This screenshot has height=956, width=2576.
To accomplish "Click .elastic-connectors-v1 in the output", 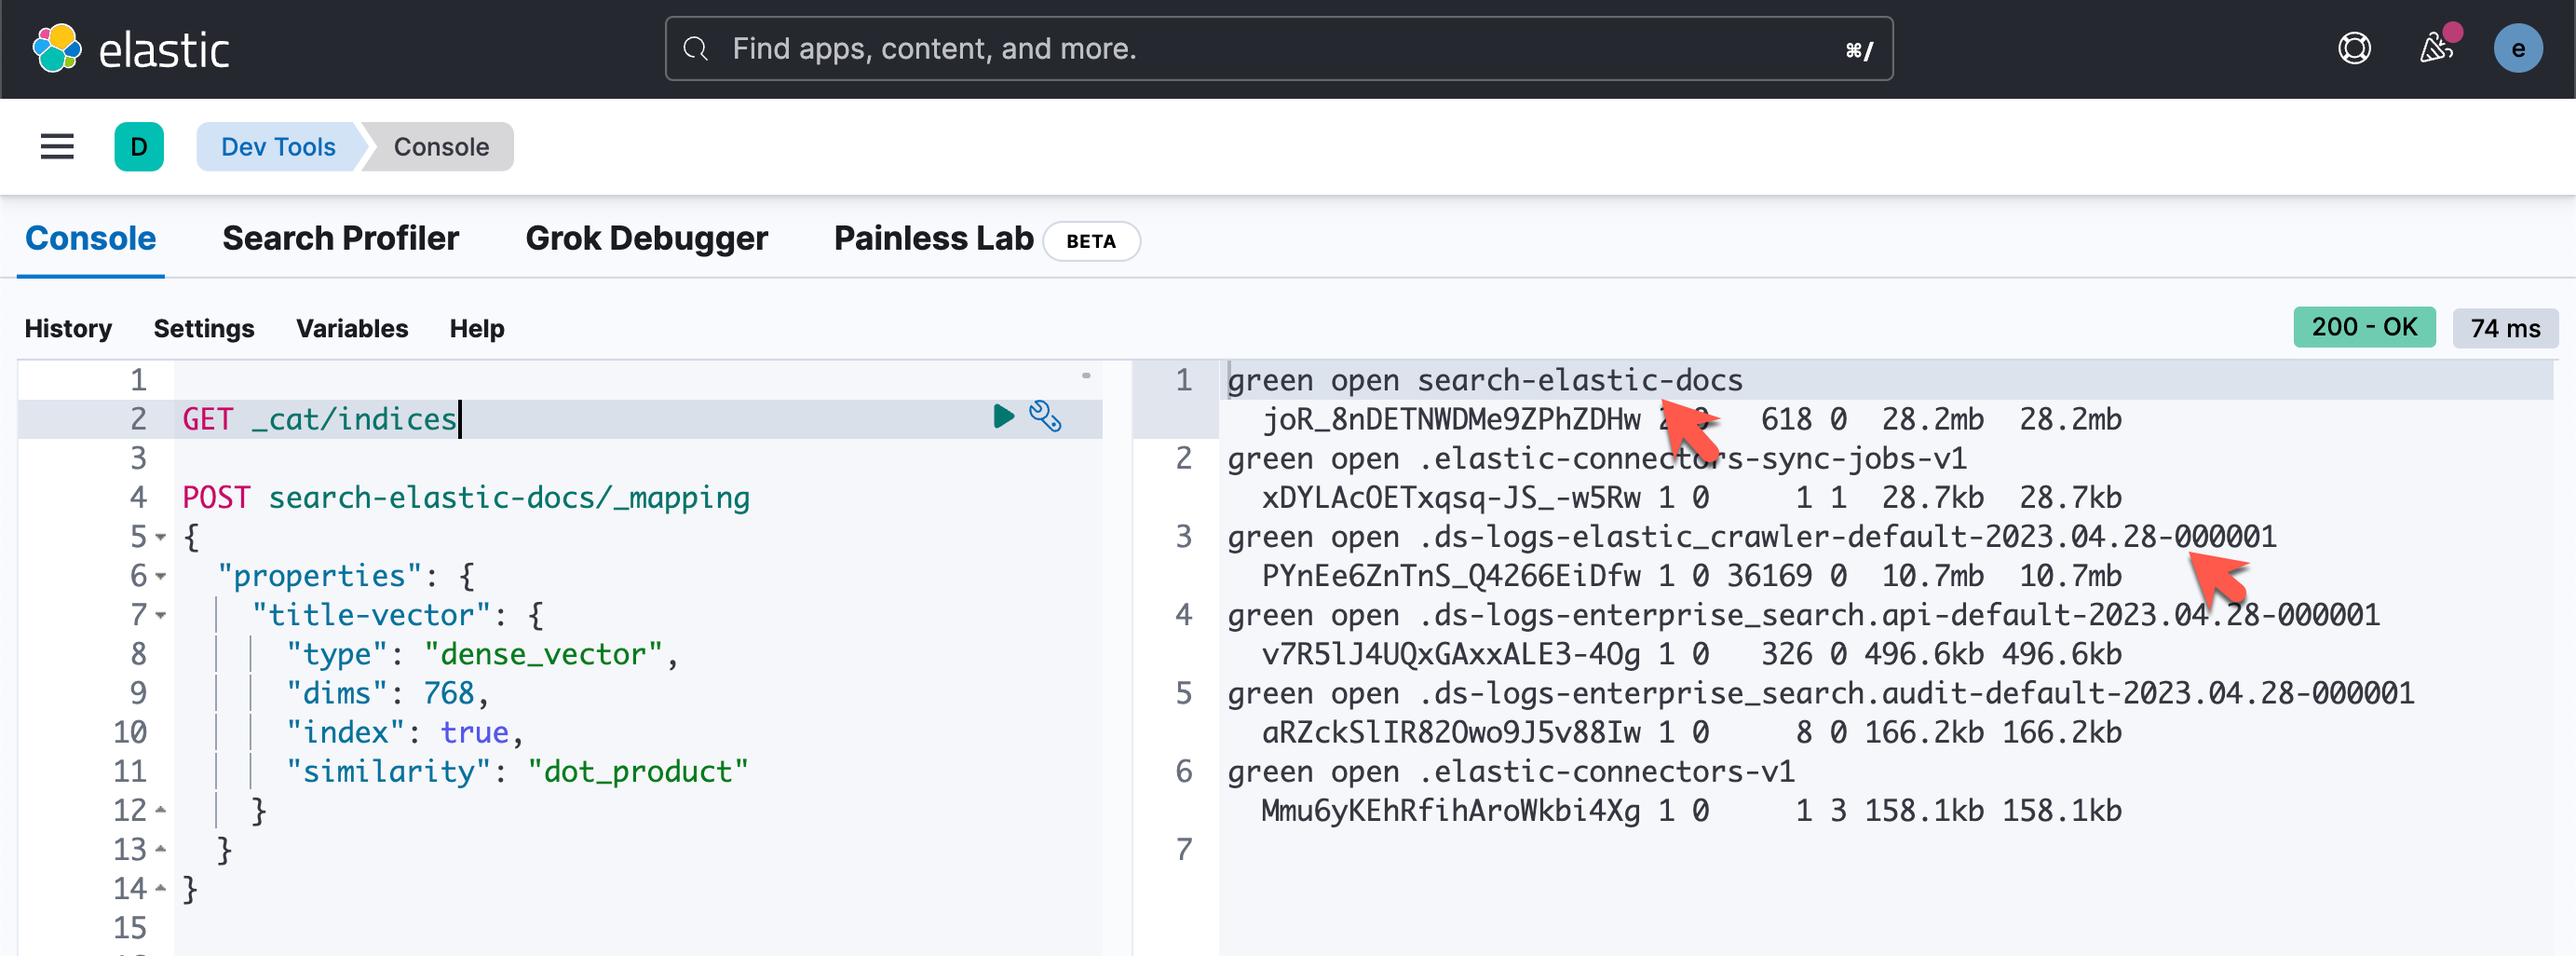I will pos(1606,771).
